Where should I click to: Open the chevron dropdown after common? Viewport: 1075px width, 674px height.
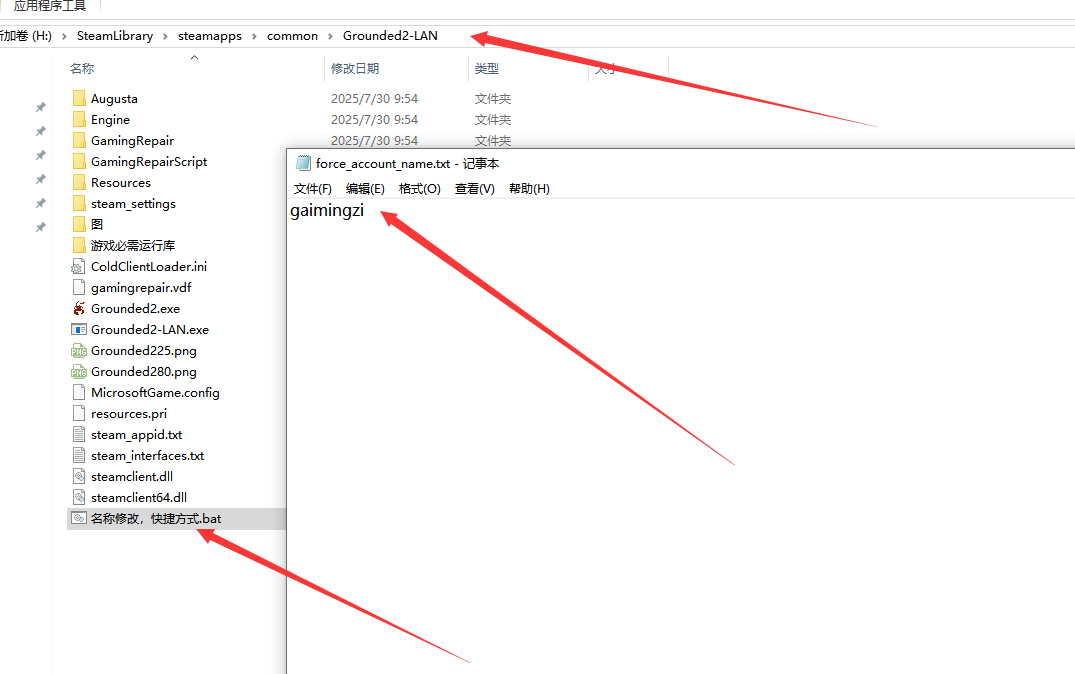[x=330, y=36]
